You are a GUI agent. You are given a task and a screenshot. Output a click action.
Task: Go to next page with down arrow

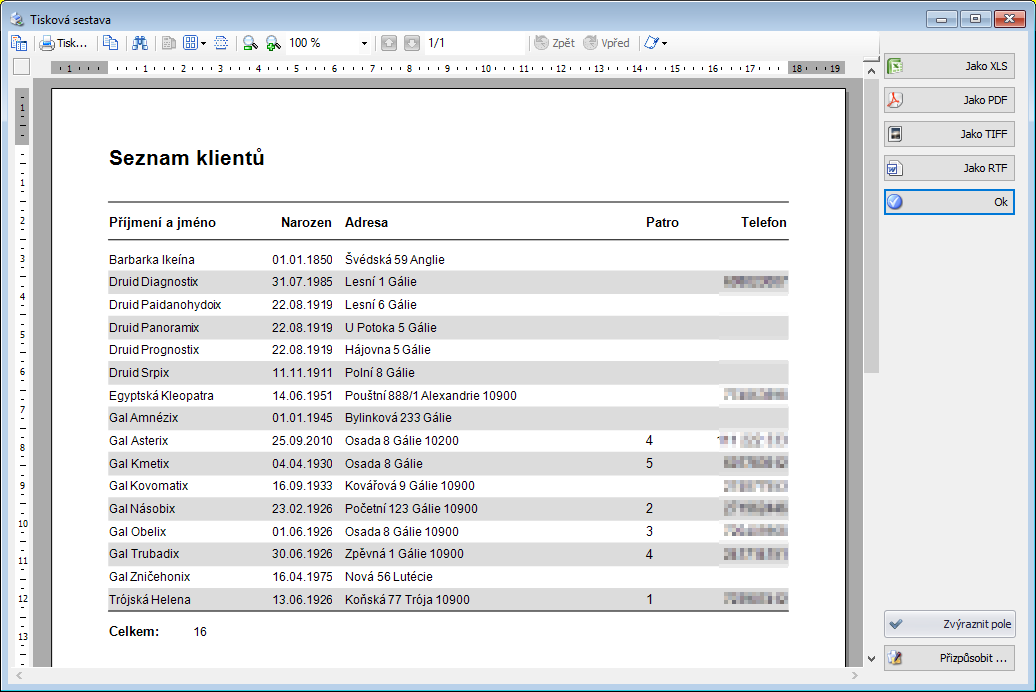coord(412,44)
